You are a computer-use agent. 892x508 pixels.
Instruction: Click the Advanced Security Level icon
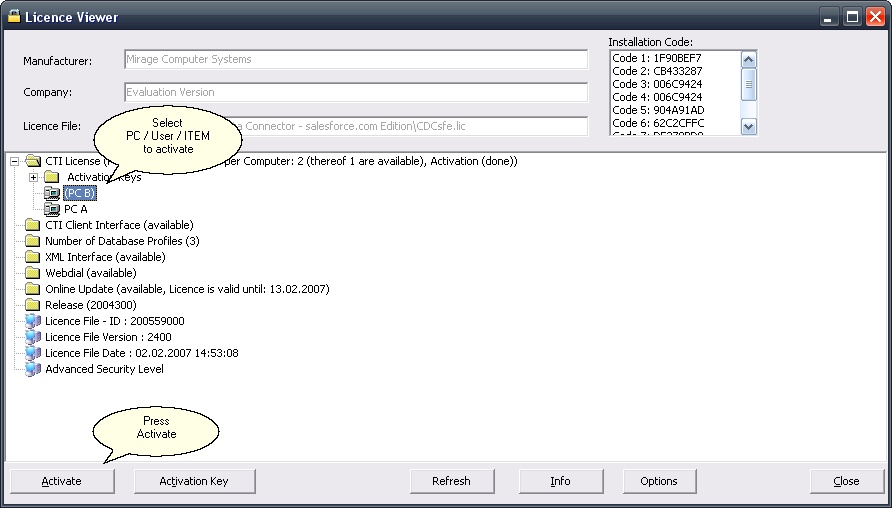(x=33, y=369)
